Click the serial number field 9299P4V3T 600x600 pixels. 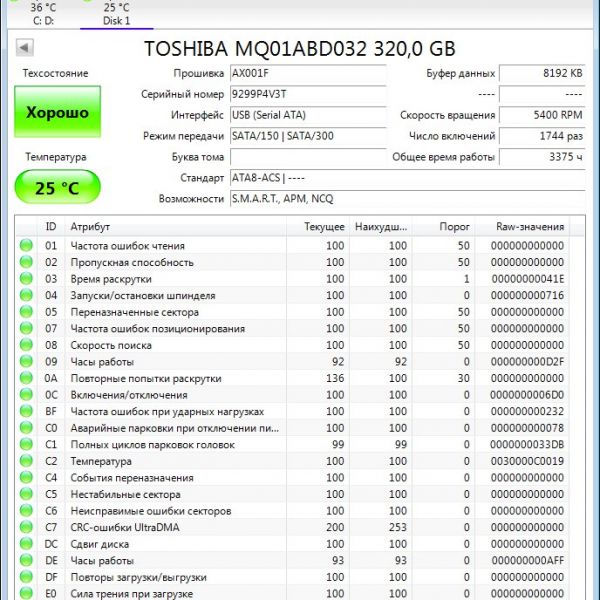[x=308, y=94]
